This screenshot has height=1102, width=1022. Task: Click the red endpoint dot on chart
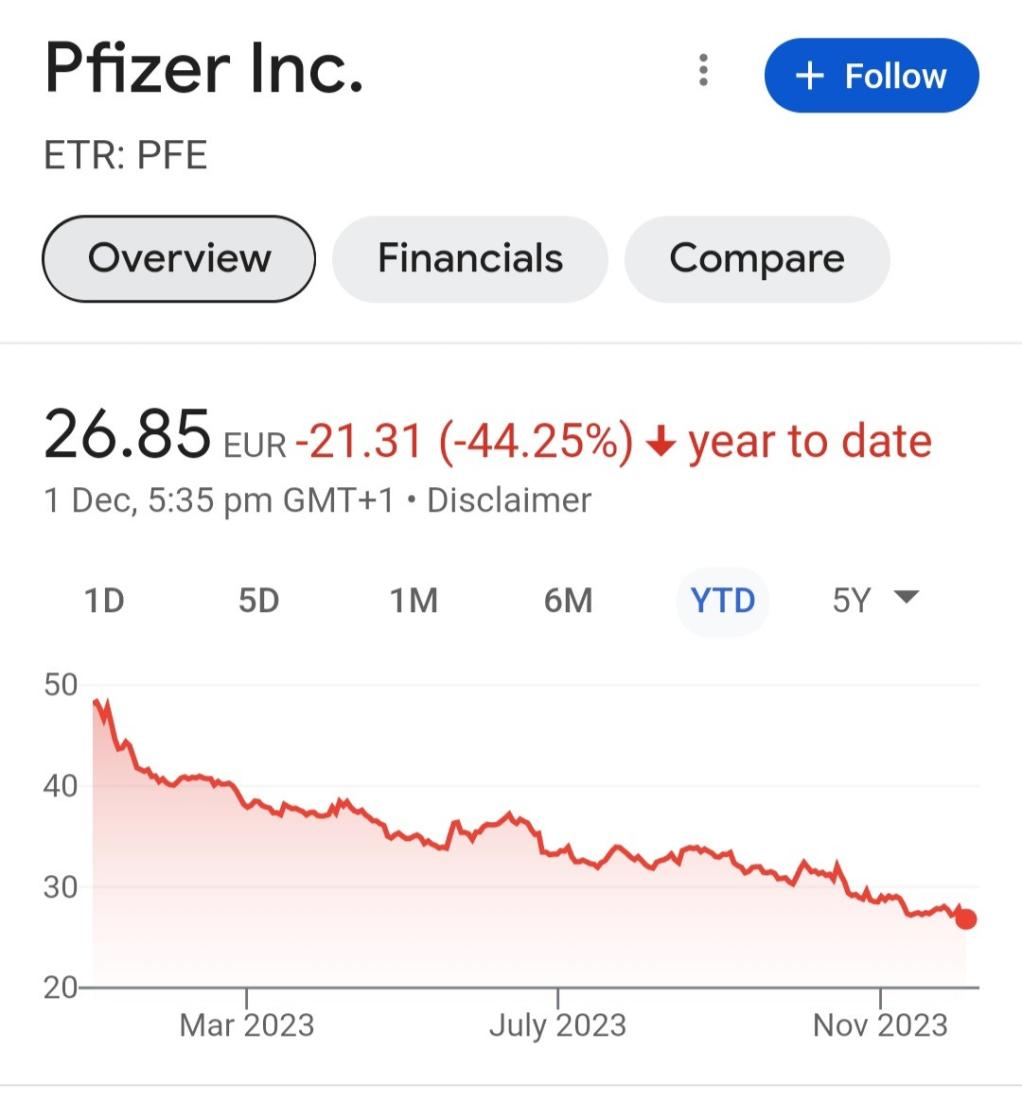tap(966, 919)
